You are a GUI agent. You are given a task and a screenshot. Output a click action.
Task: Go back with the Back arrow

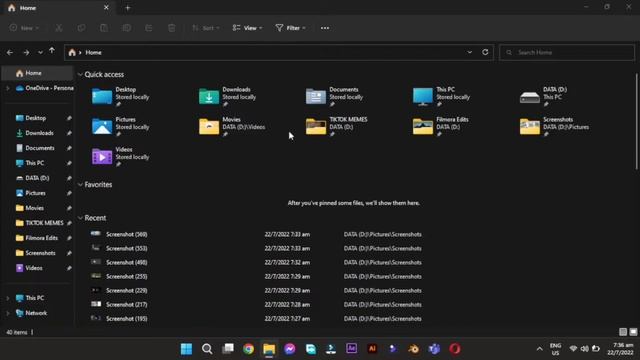[x=10, y=52]
